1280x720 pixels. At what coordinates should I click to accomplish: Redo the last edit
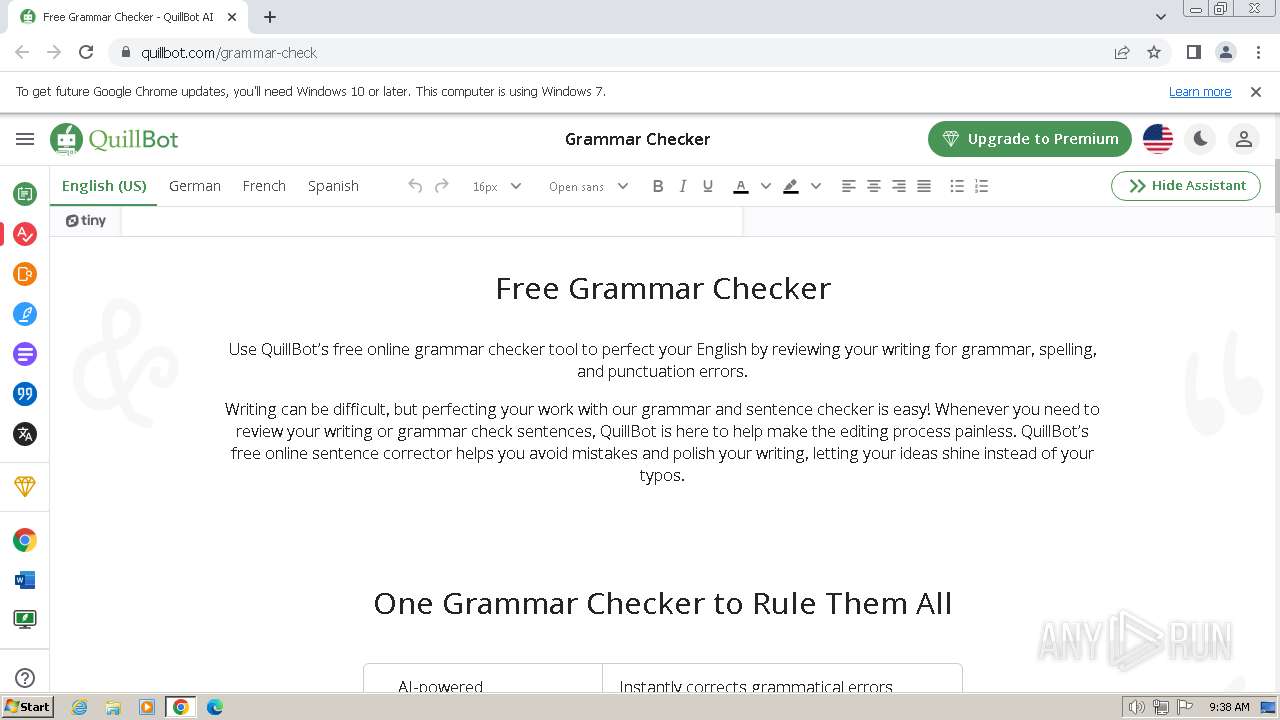[441, 186]
